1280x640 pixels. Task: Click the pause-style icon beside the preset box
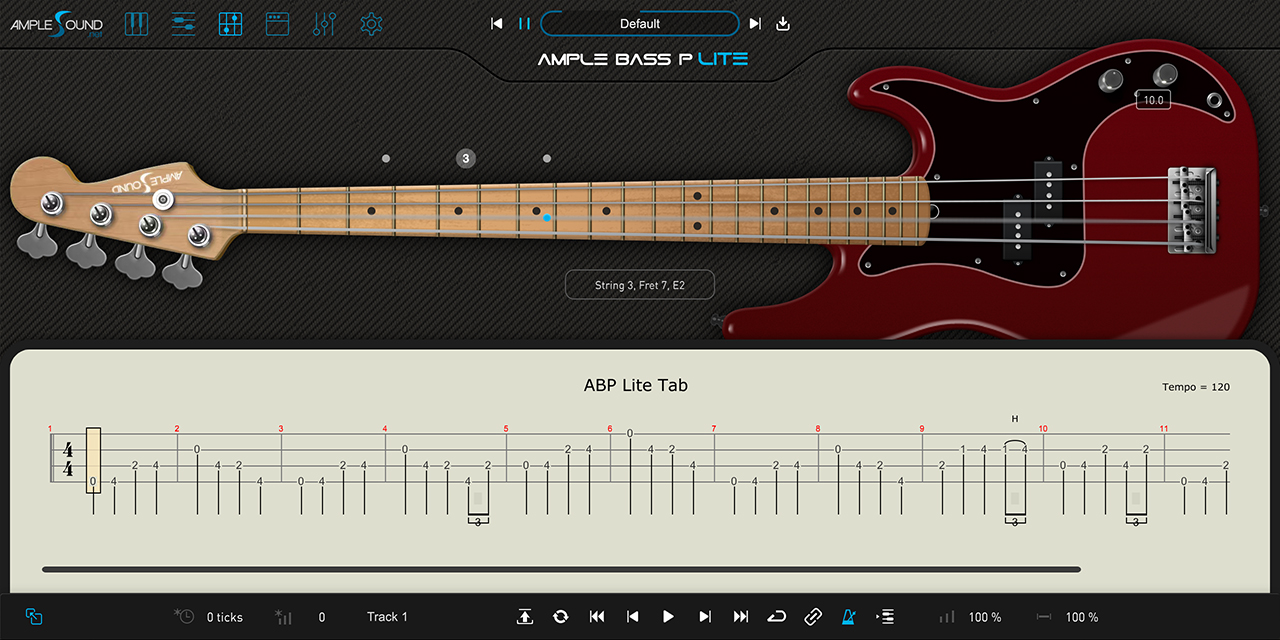[524, 24]
